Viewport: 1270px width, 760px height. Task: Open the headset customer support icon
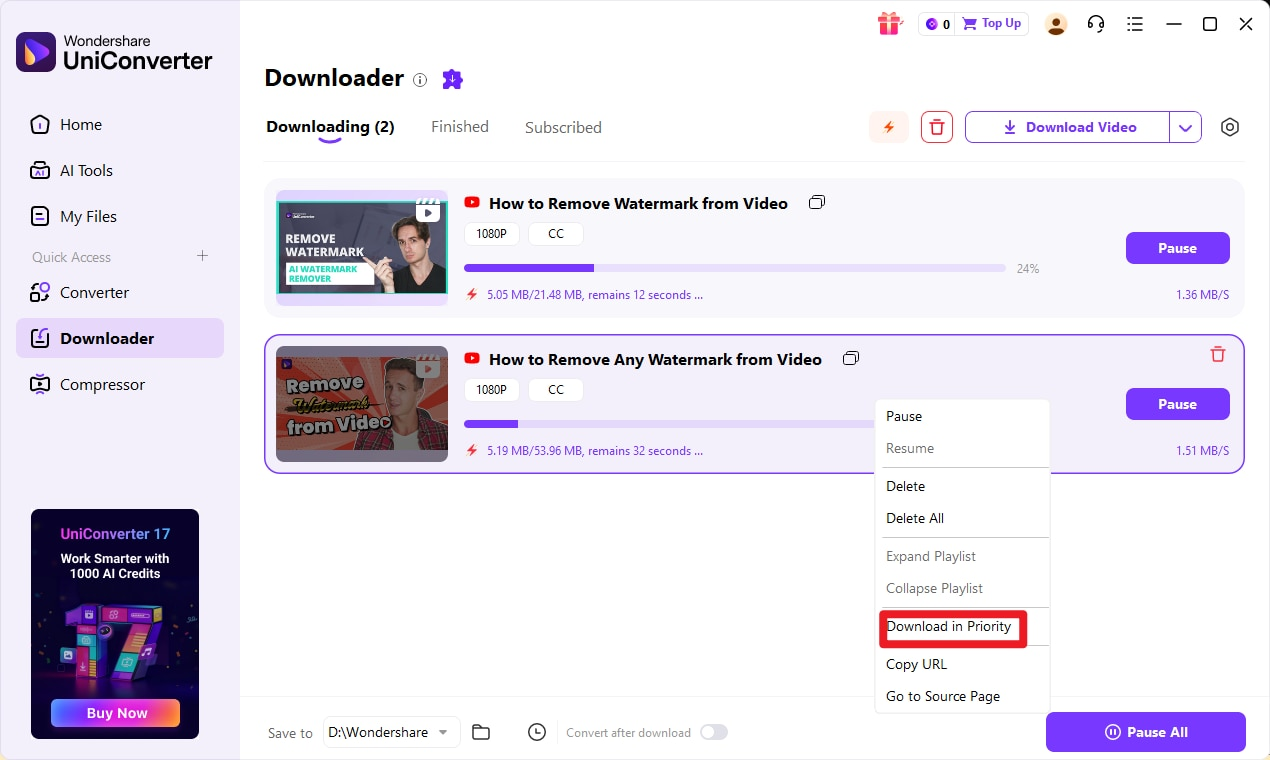coord(1096,24)
